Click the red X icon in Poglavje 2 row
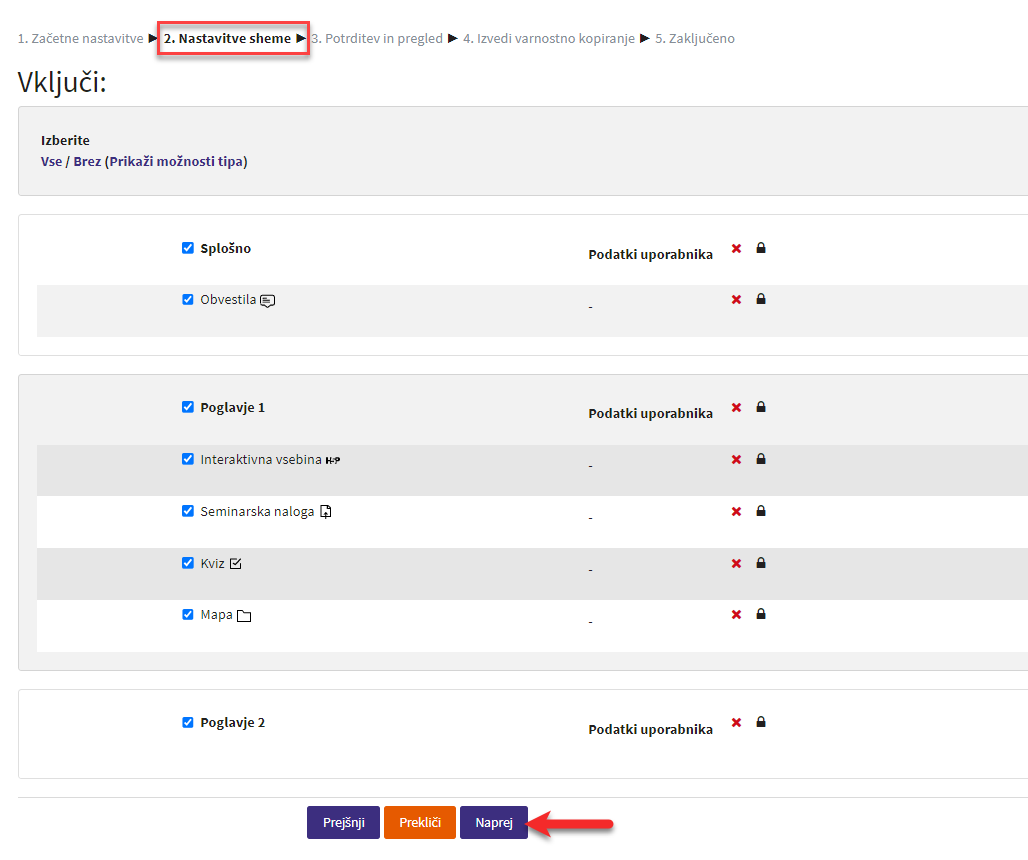Image resolution: width=1028 pixels, height=860 pixels. [736, 722]
